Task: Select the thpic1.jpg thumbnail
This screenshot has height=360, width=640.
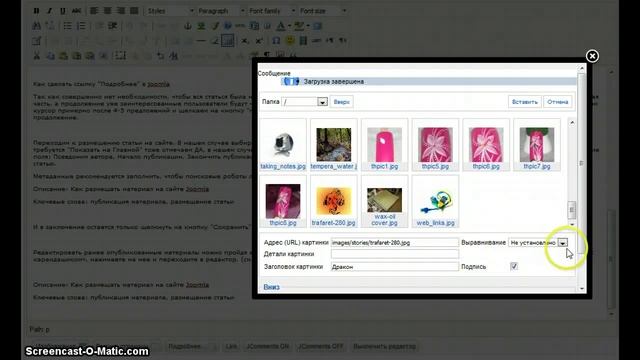Action: coord(384,145)
